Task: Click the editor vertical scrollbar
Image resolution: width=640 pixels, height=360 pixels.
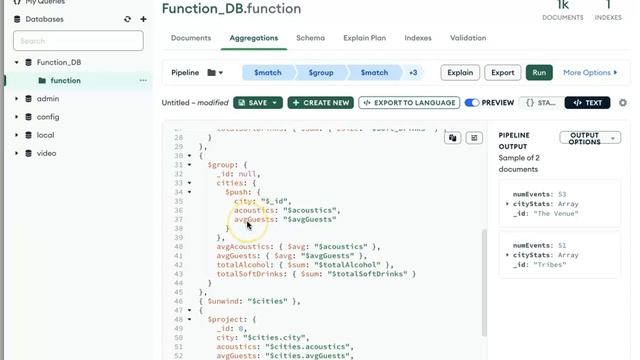Action: pos(484,282)
